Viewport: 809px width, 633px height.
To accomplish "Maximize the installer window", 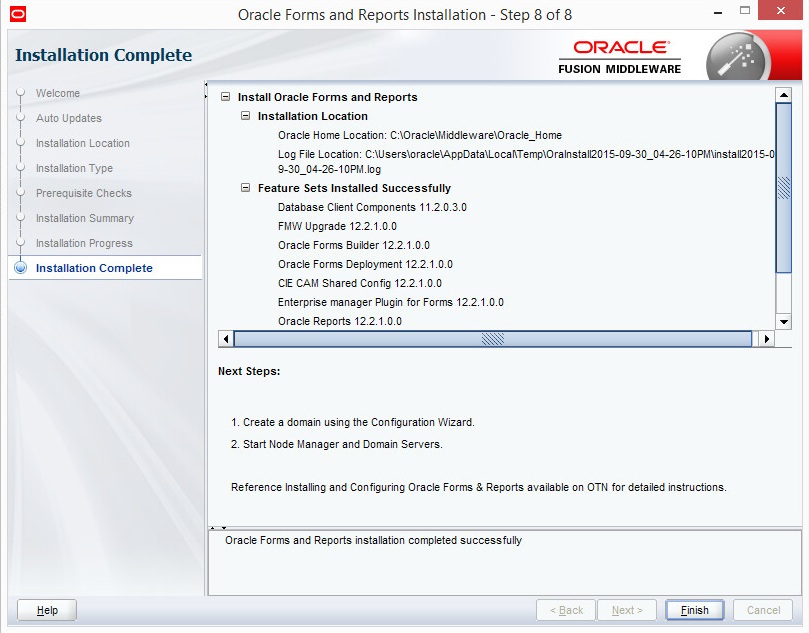I will [x=745, y=10].
